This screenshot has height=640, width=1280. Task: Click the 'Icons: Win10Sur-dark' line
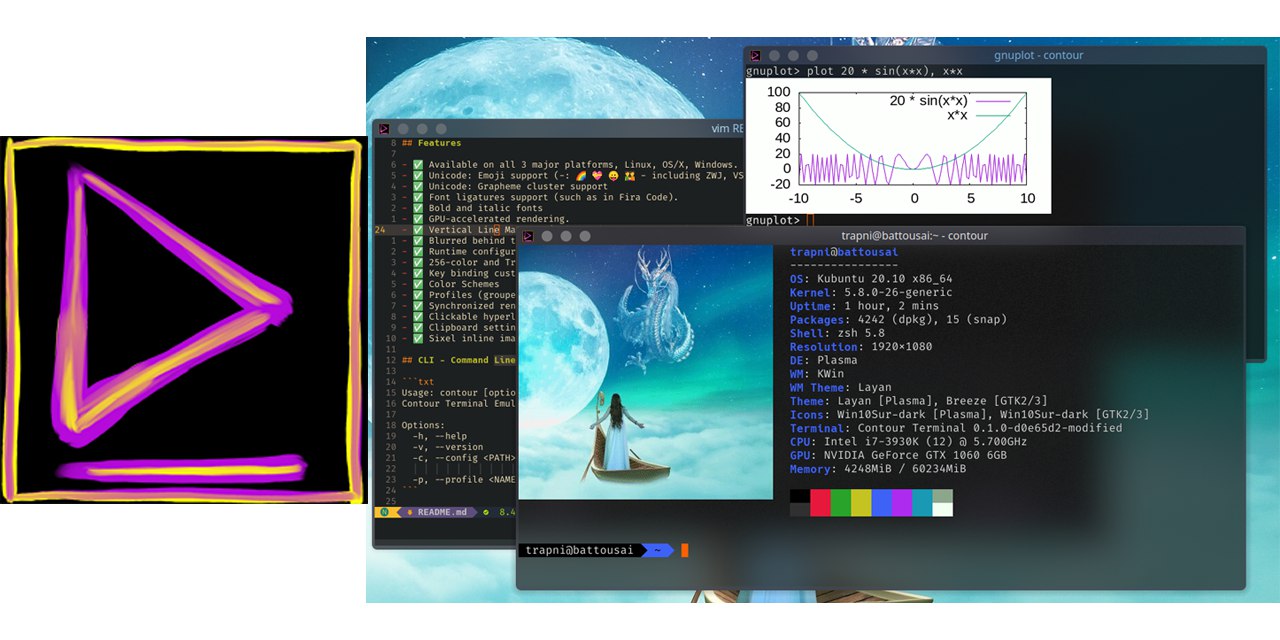tap(969, 414)
